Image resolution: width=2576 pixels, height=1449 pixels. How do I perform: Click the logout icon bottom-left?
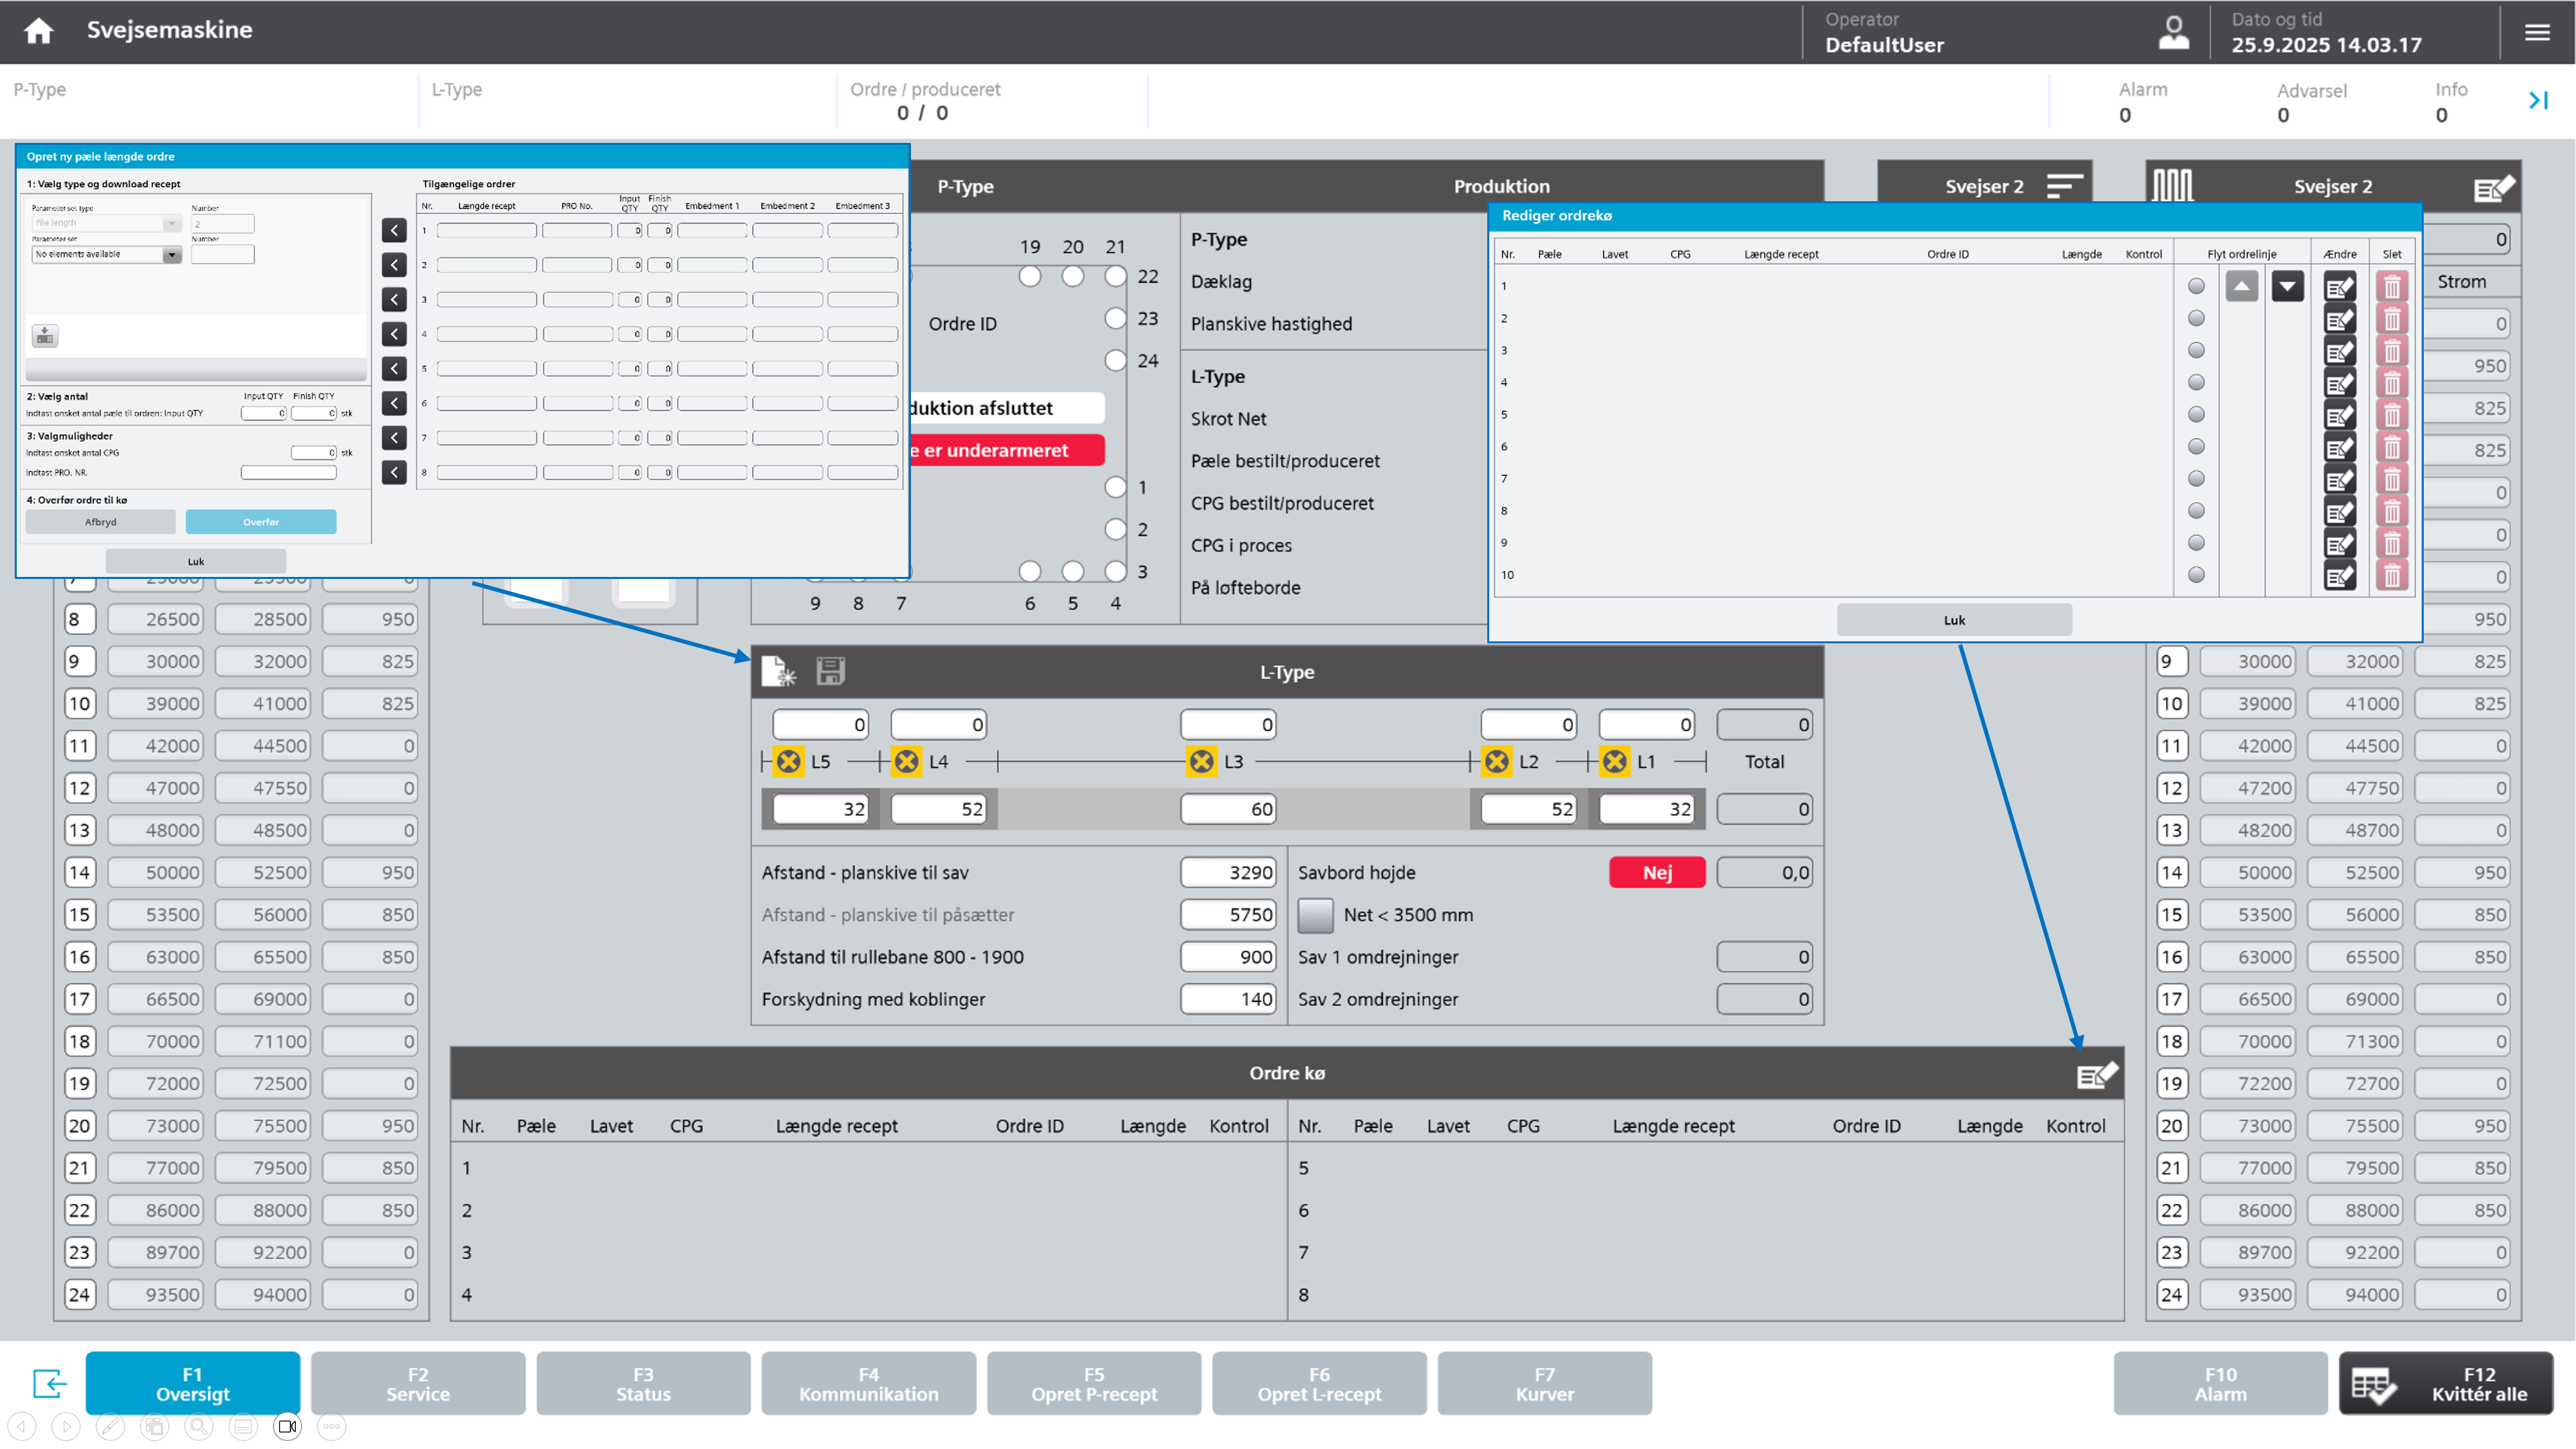(x=49, y=1383)
